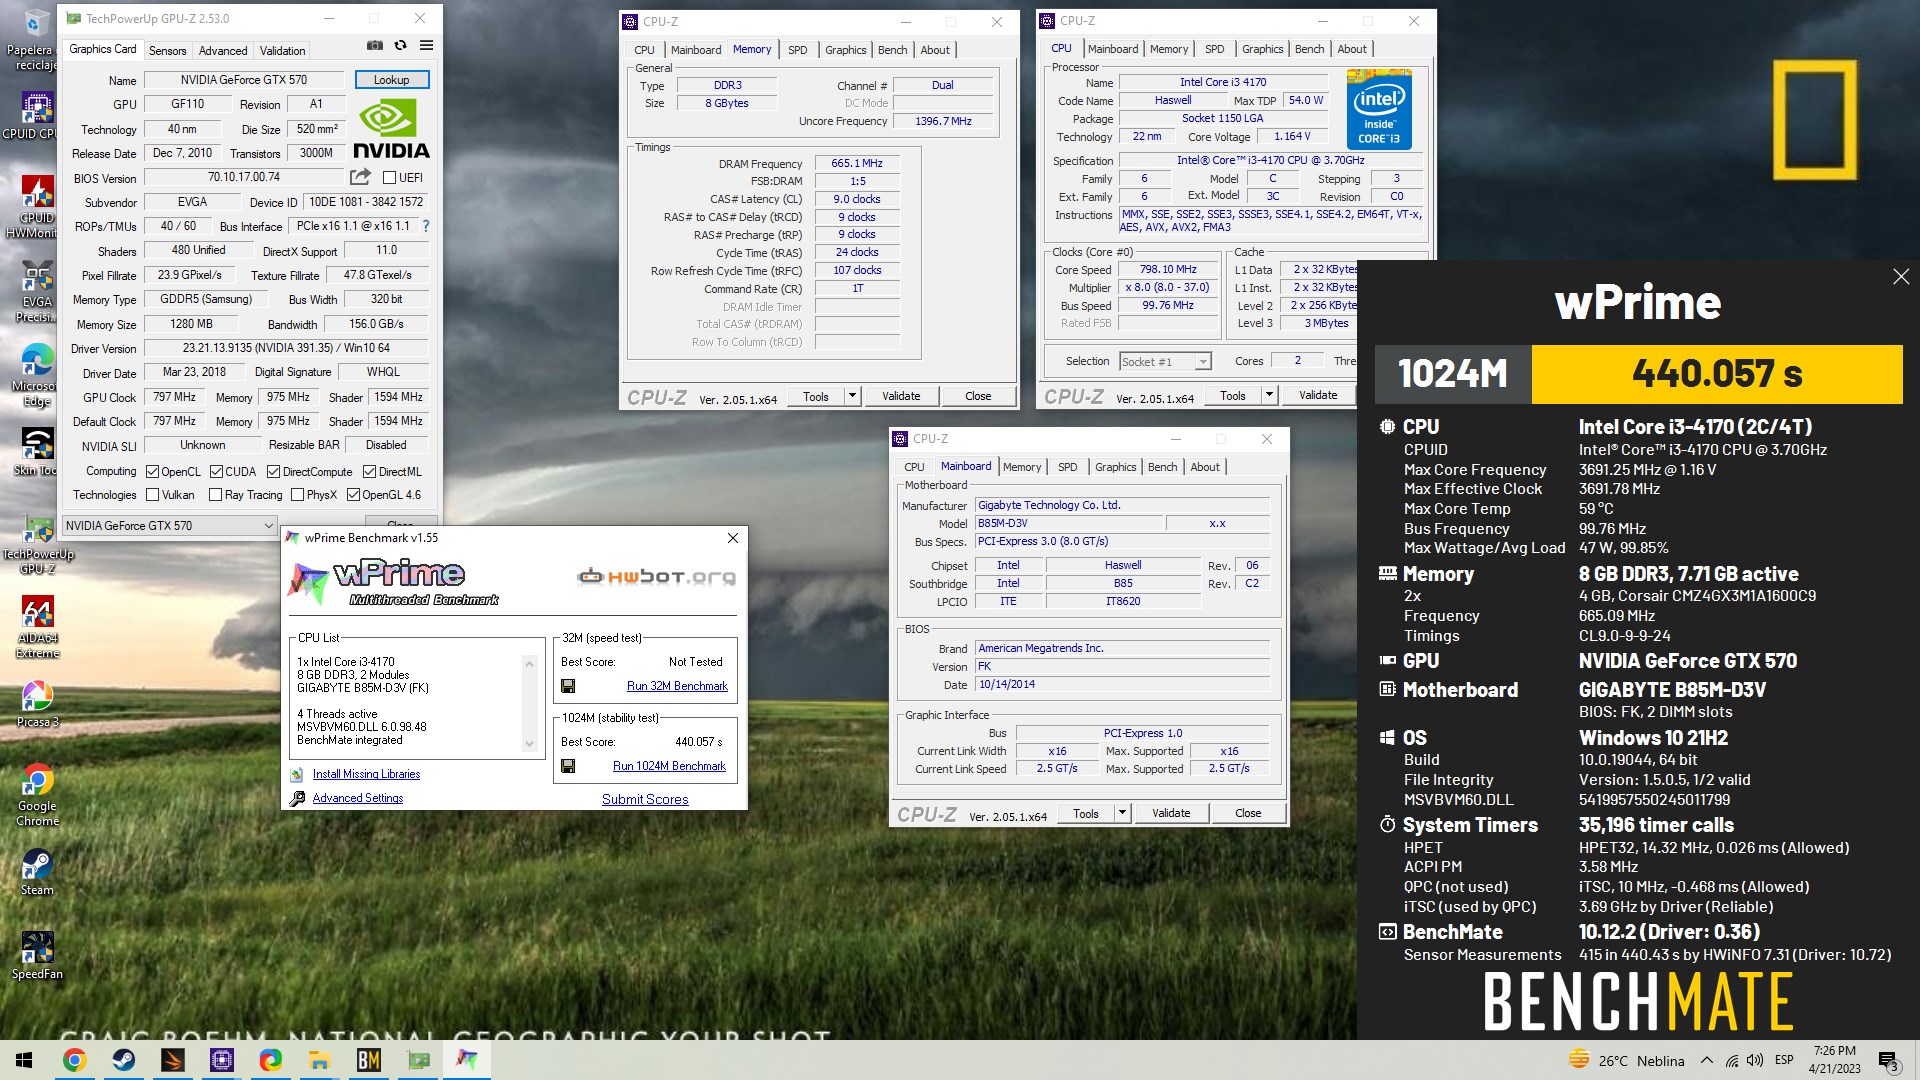Click the wPrime CPU List scroll down arrow

pos(529,743)
